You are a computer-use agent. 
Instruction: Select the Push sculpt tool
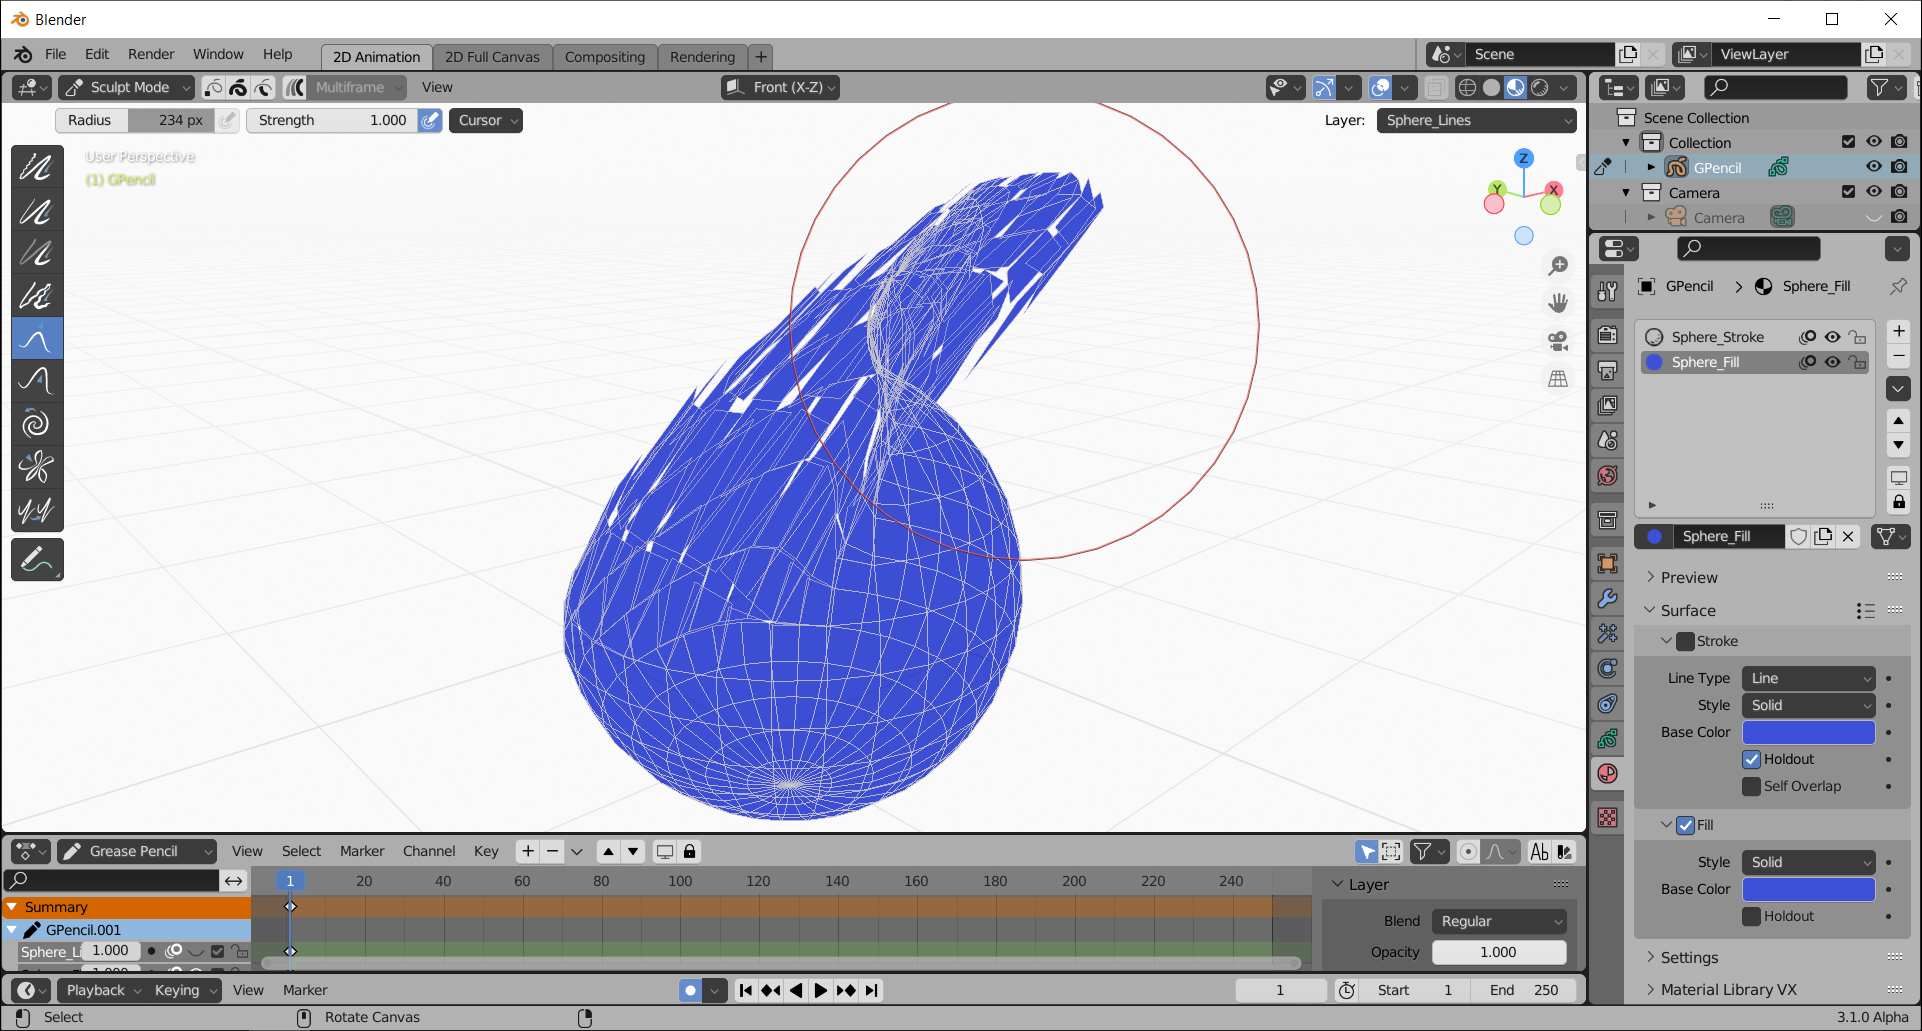[37, 381]
